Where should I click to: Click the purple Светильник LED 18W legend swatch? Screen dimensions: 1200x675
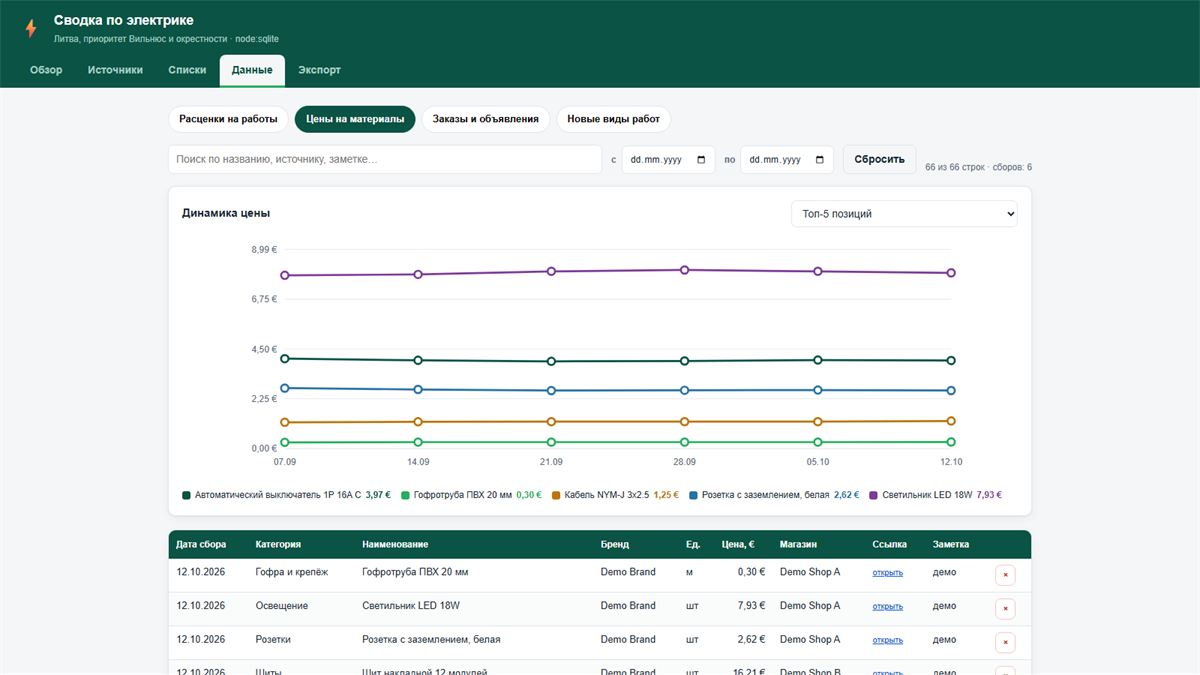[x=874, y=495]
